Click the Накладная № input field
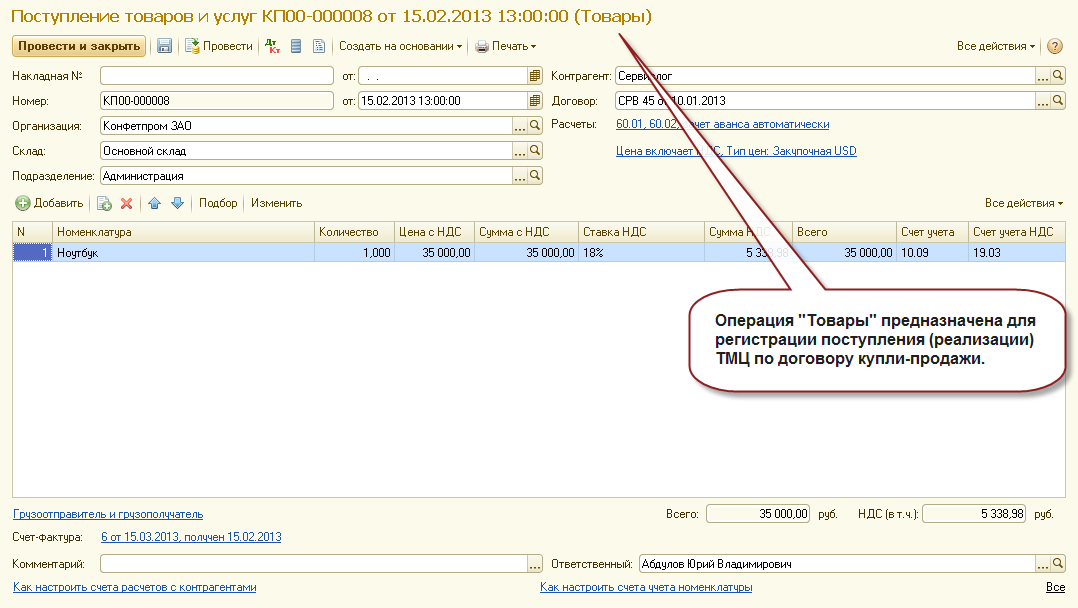Image resolution: width=1078 pixels, height=608 pixels. click(x=217, y=76)
